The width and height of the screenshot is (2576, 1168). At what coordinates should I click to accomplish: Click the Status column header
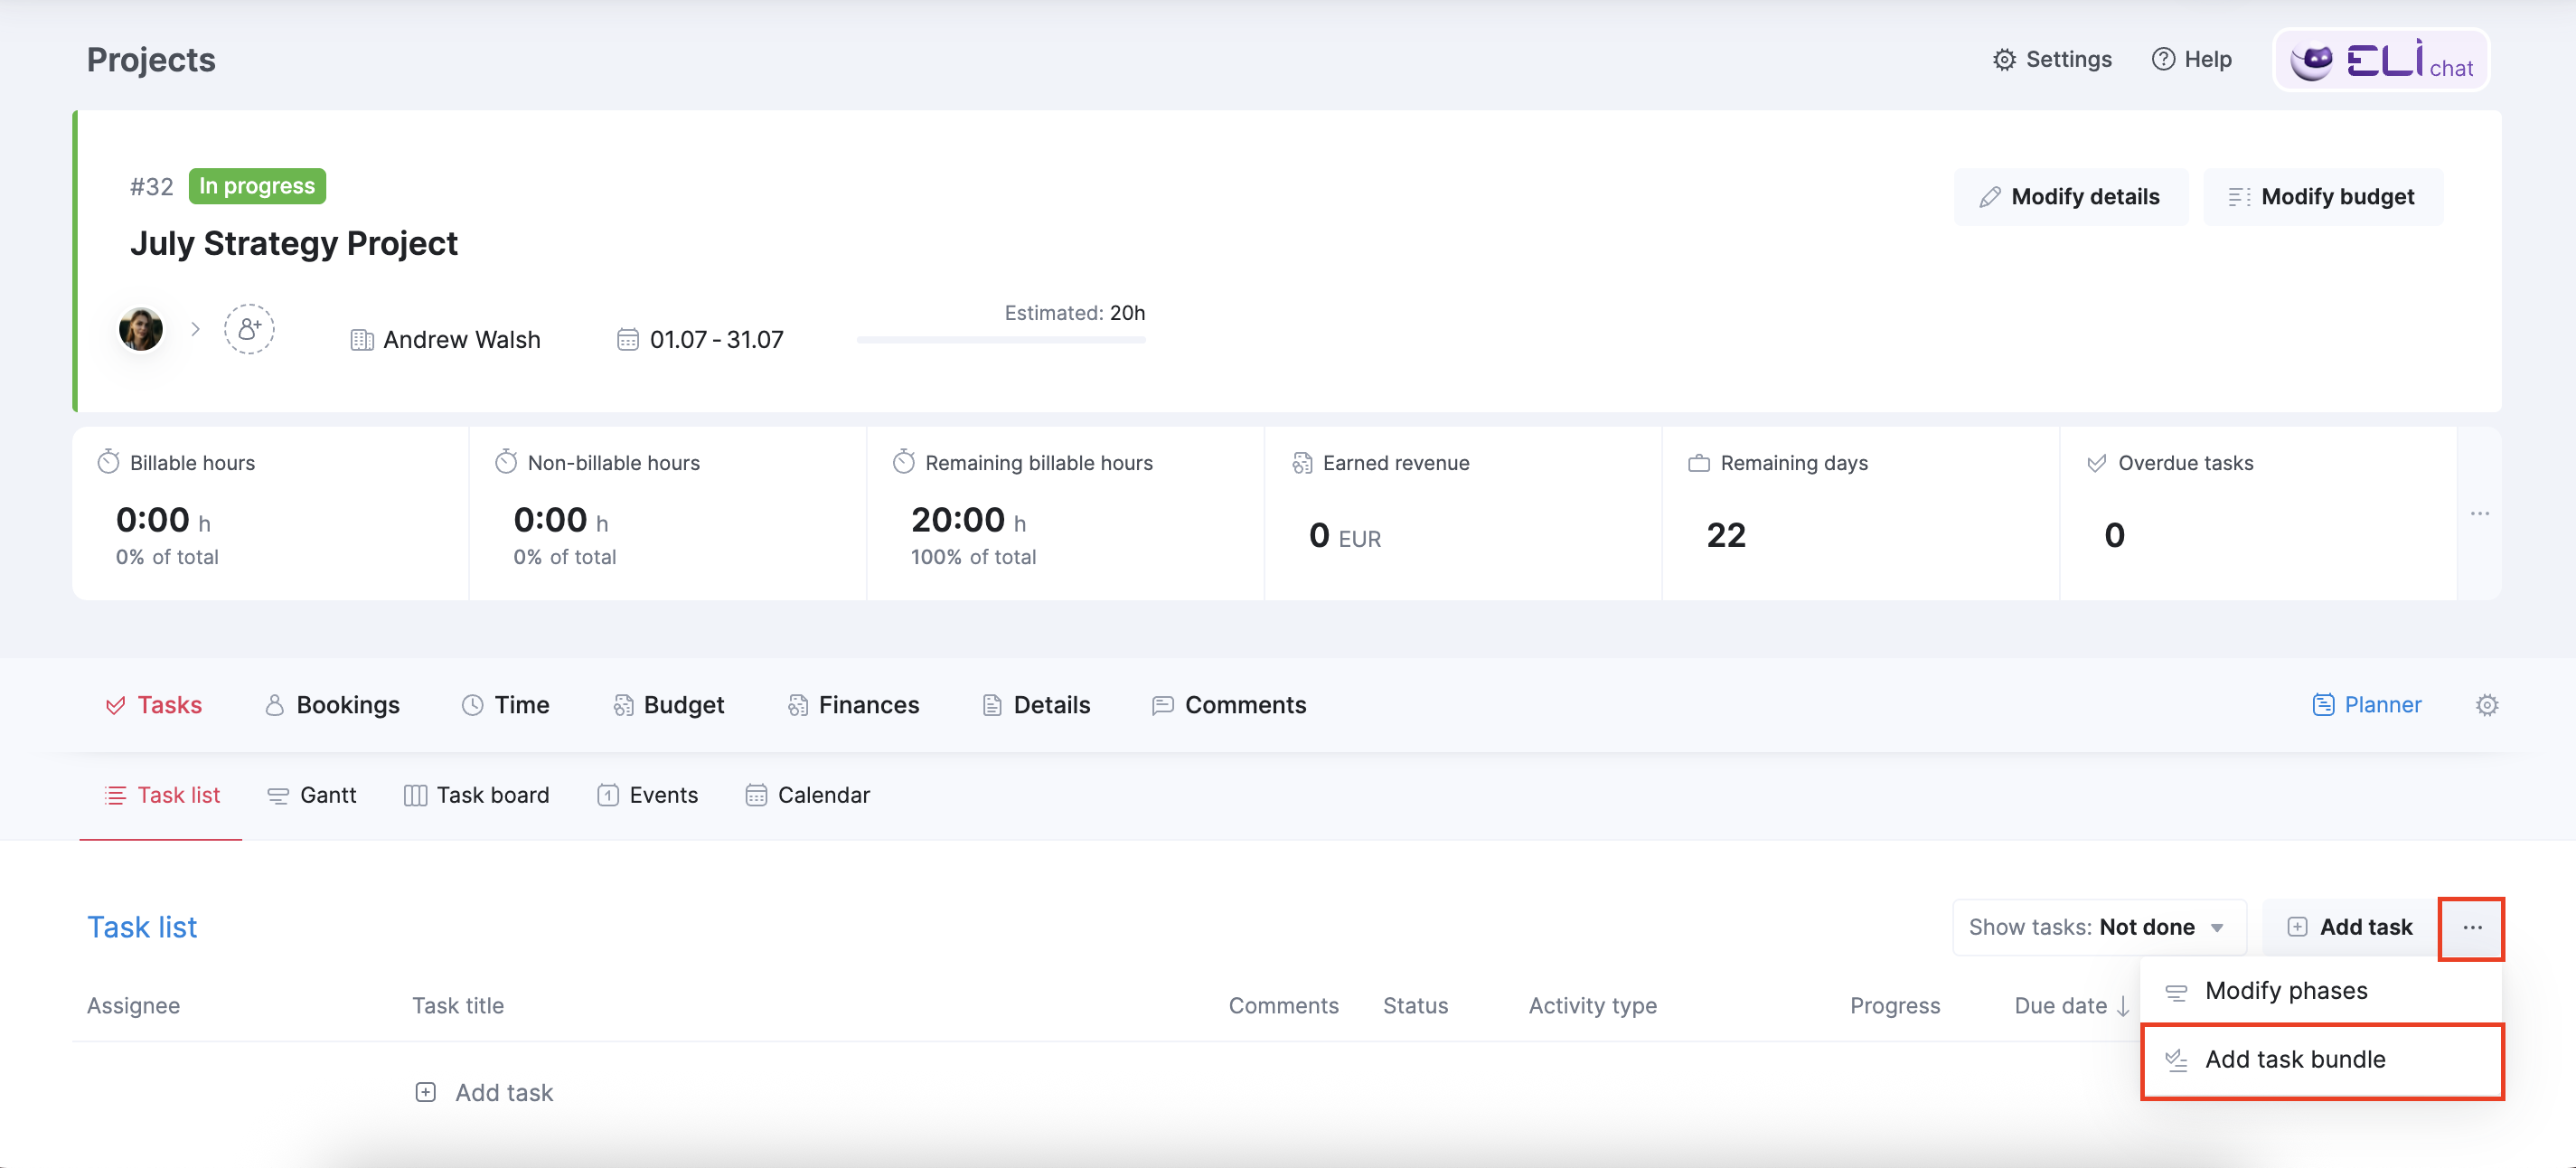[1415, 1006]
